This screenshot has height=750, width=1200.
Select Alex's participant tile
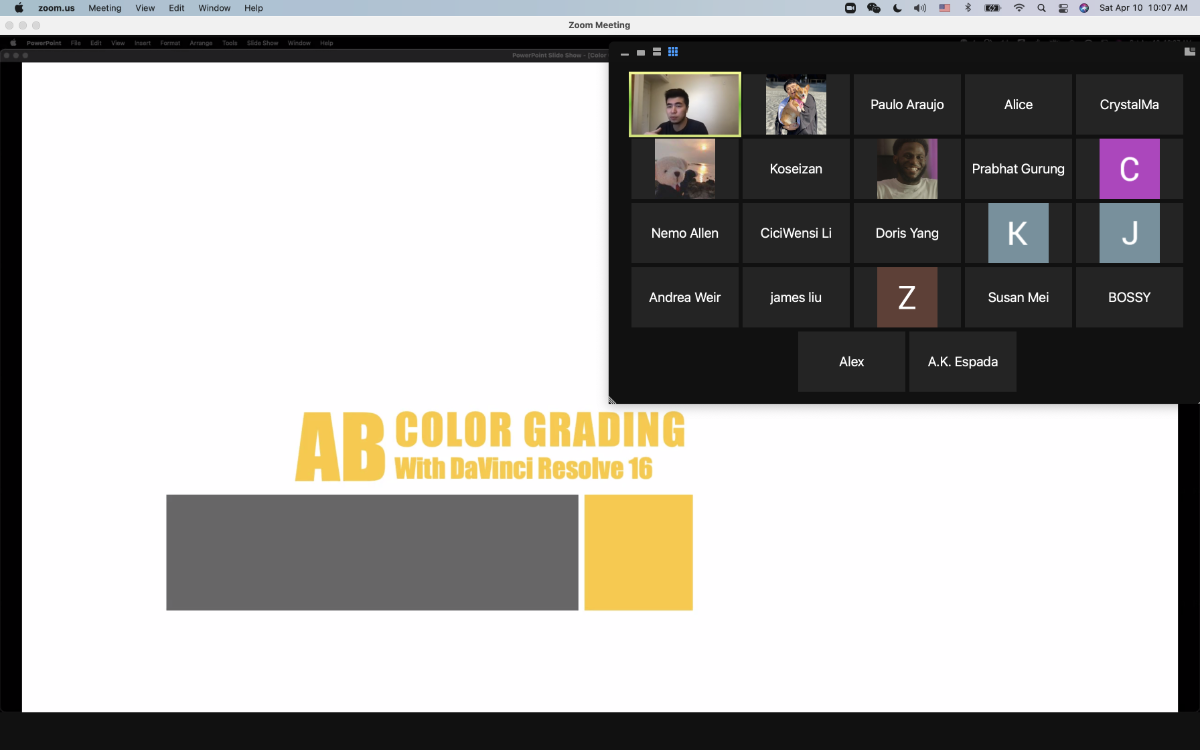pyautogui.click(x=851, y=361)
